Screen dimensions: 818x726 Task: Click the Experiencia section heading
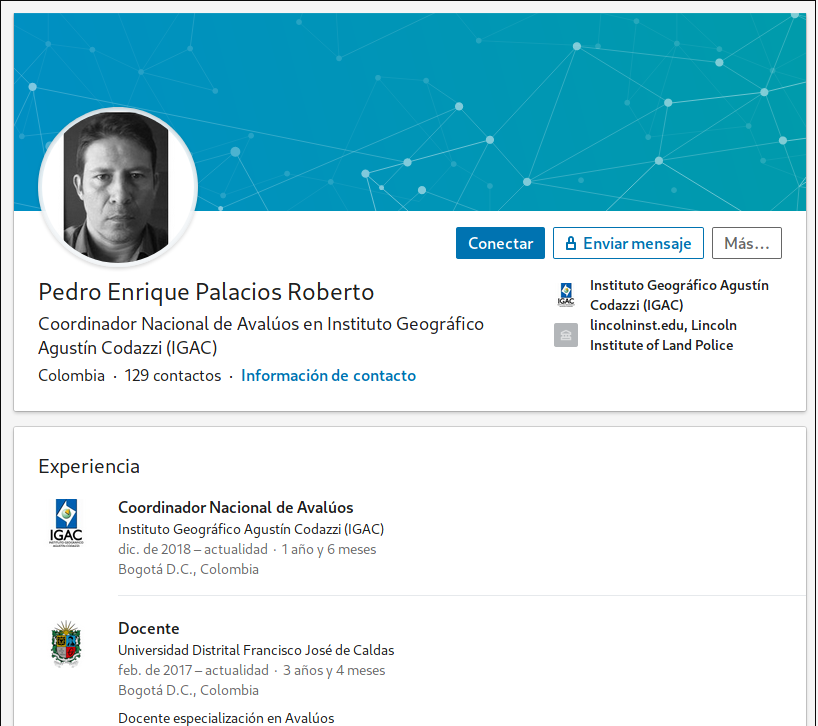89,466
